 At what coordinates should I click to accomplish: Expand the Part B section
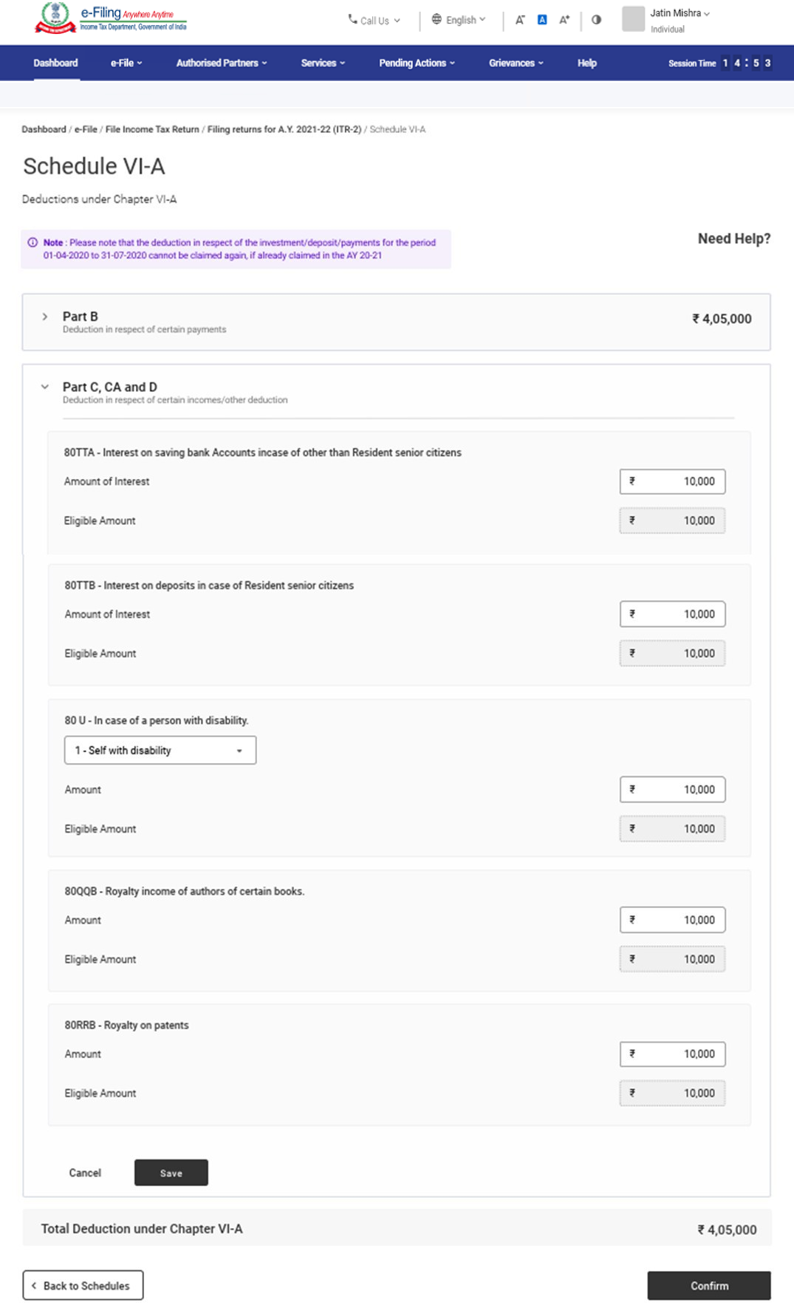(45, 317)
